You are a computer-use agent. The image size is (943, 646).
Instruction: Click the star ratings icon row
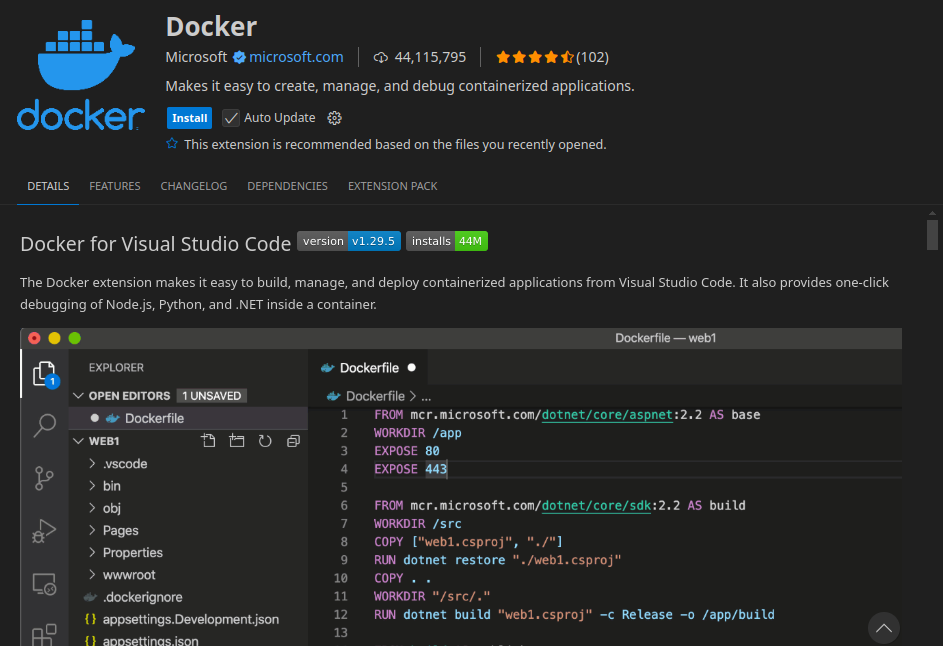pos(534,57)
